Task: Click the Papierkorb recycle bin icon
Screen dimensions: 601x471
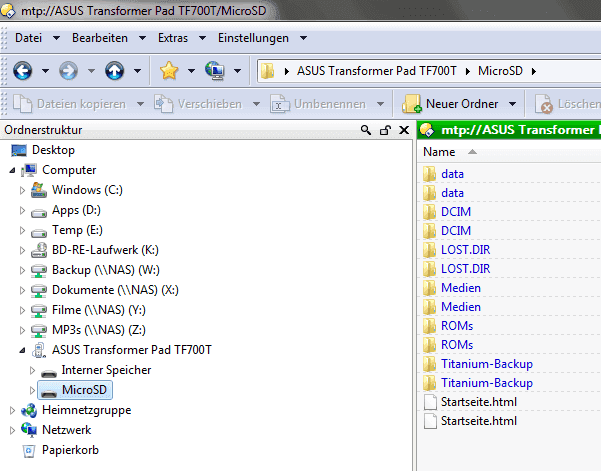Action: click(x=29, y=450)
